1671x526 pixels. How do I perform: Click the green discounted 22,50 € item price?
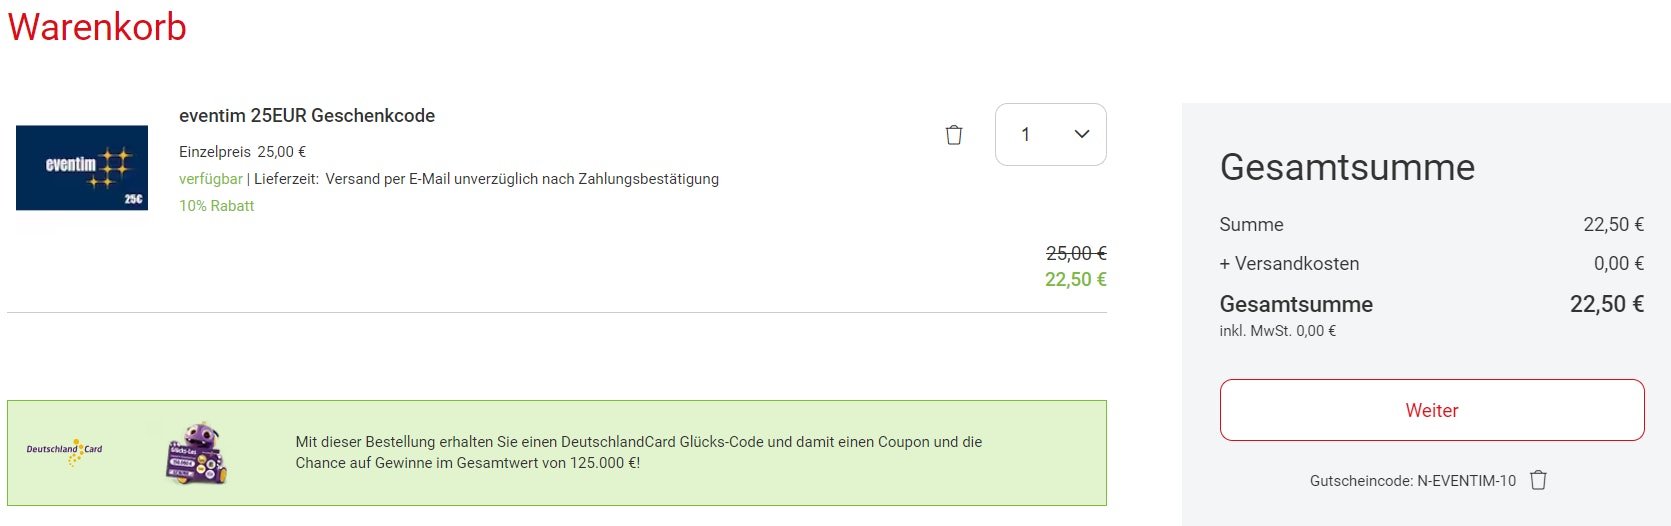[1075, 280]
